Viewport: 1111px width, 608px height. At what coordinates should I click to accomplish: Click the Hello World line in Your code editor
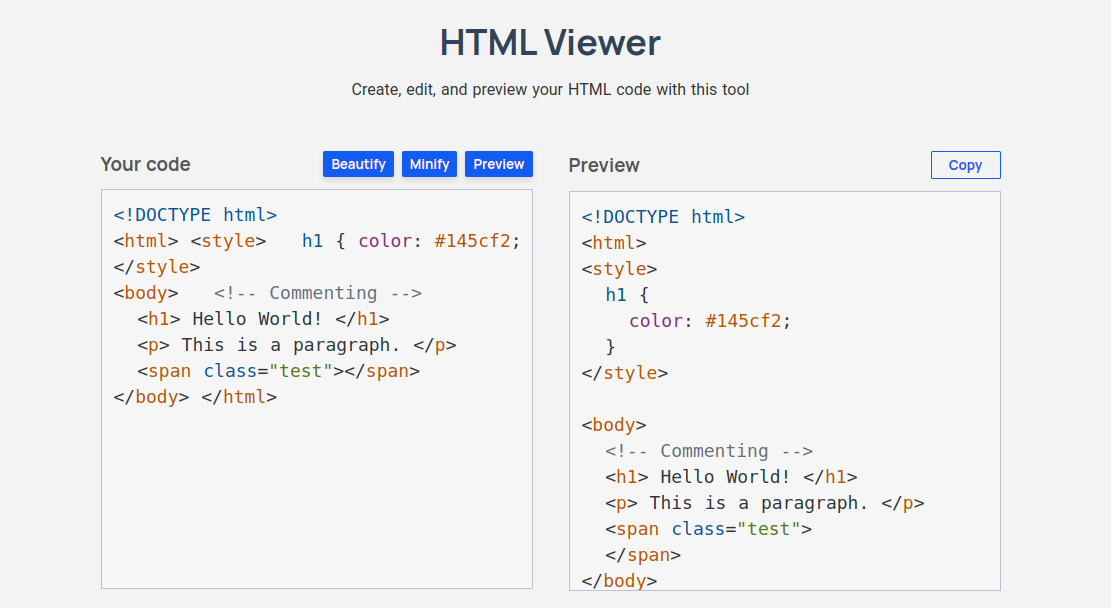(262, 319)
